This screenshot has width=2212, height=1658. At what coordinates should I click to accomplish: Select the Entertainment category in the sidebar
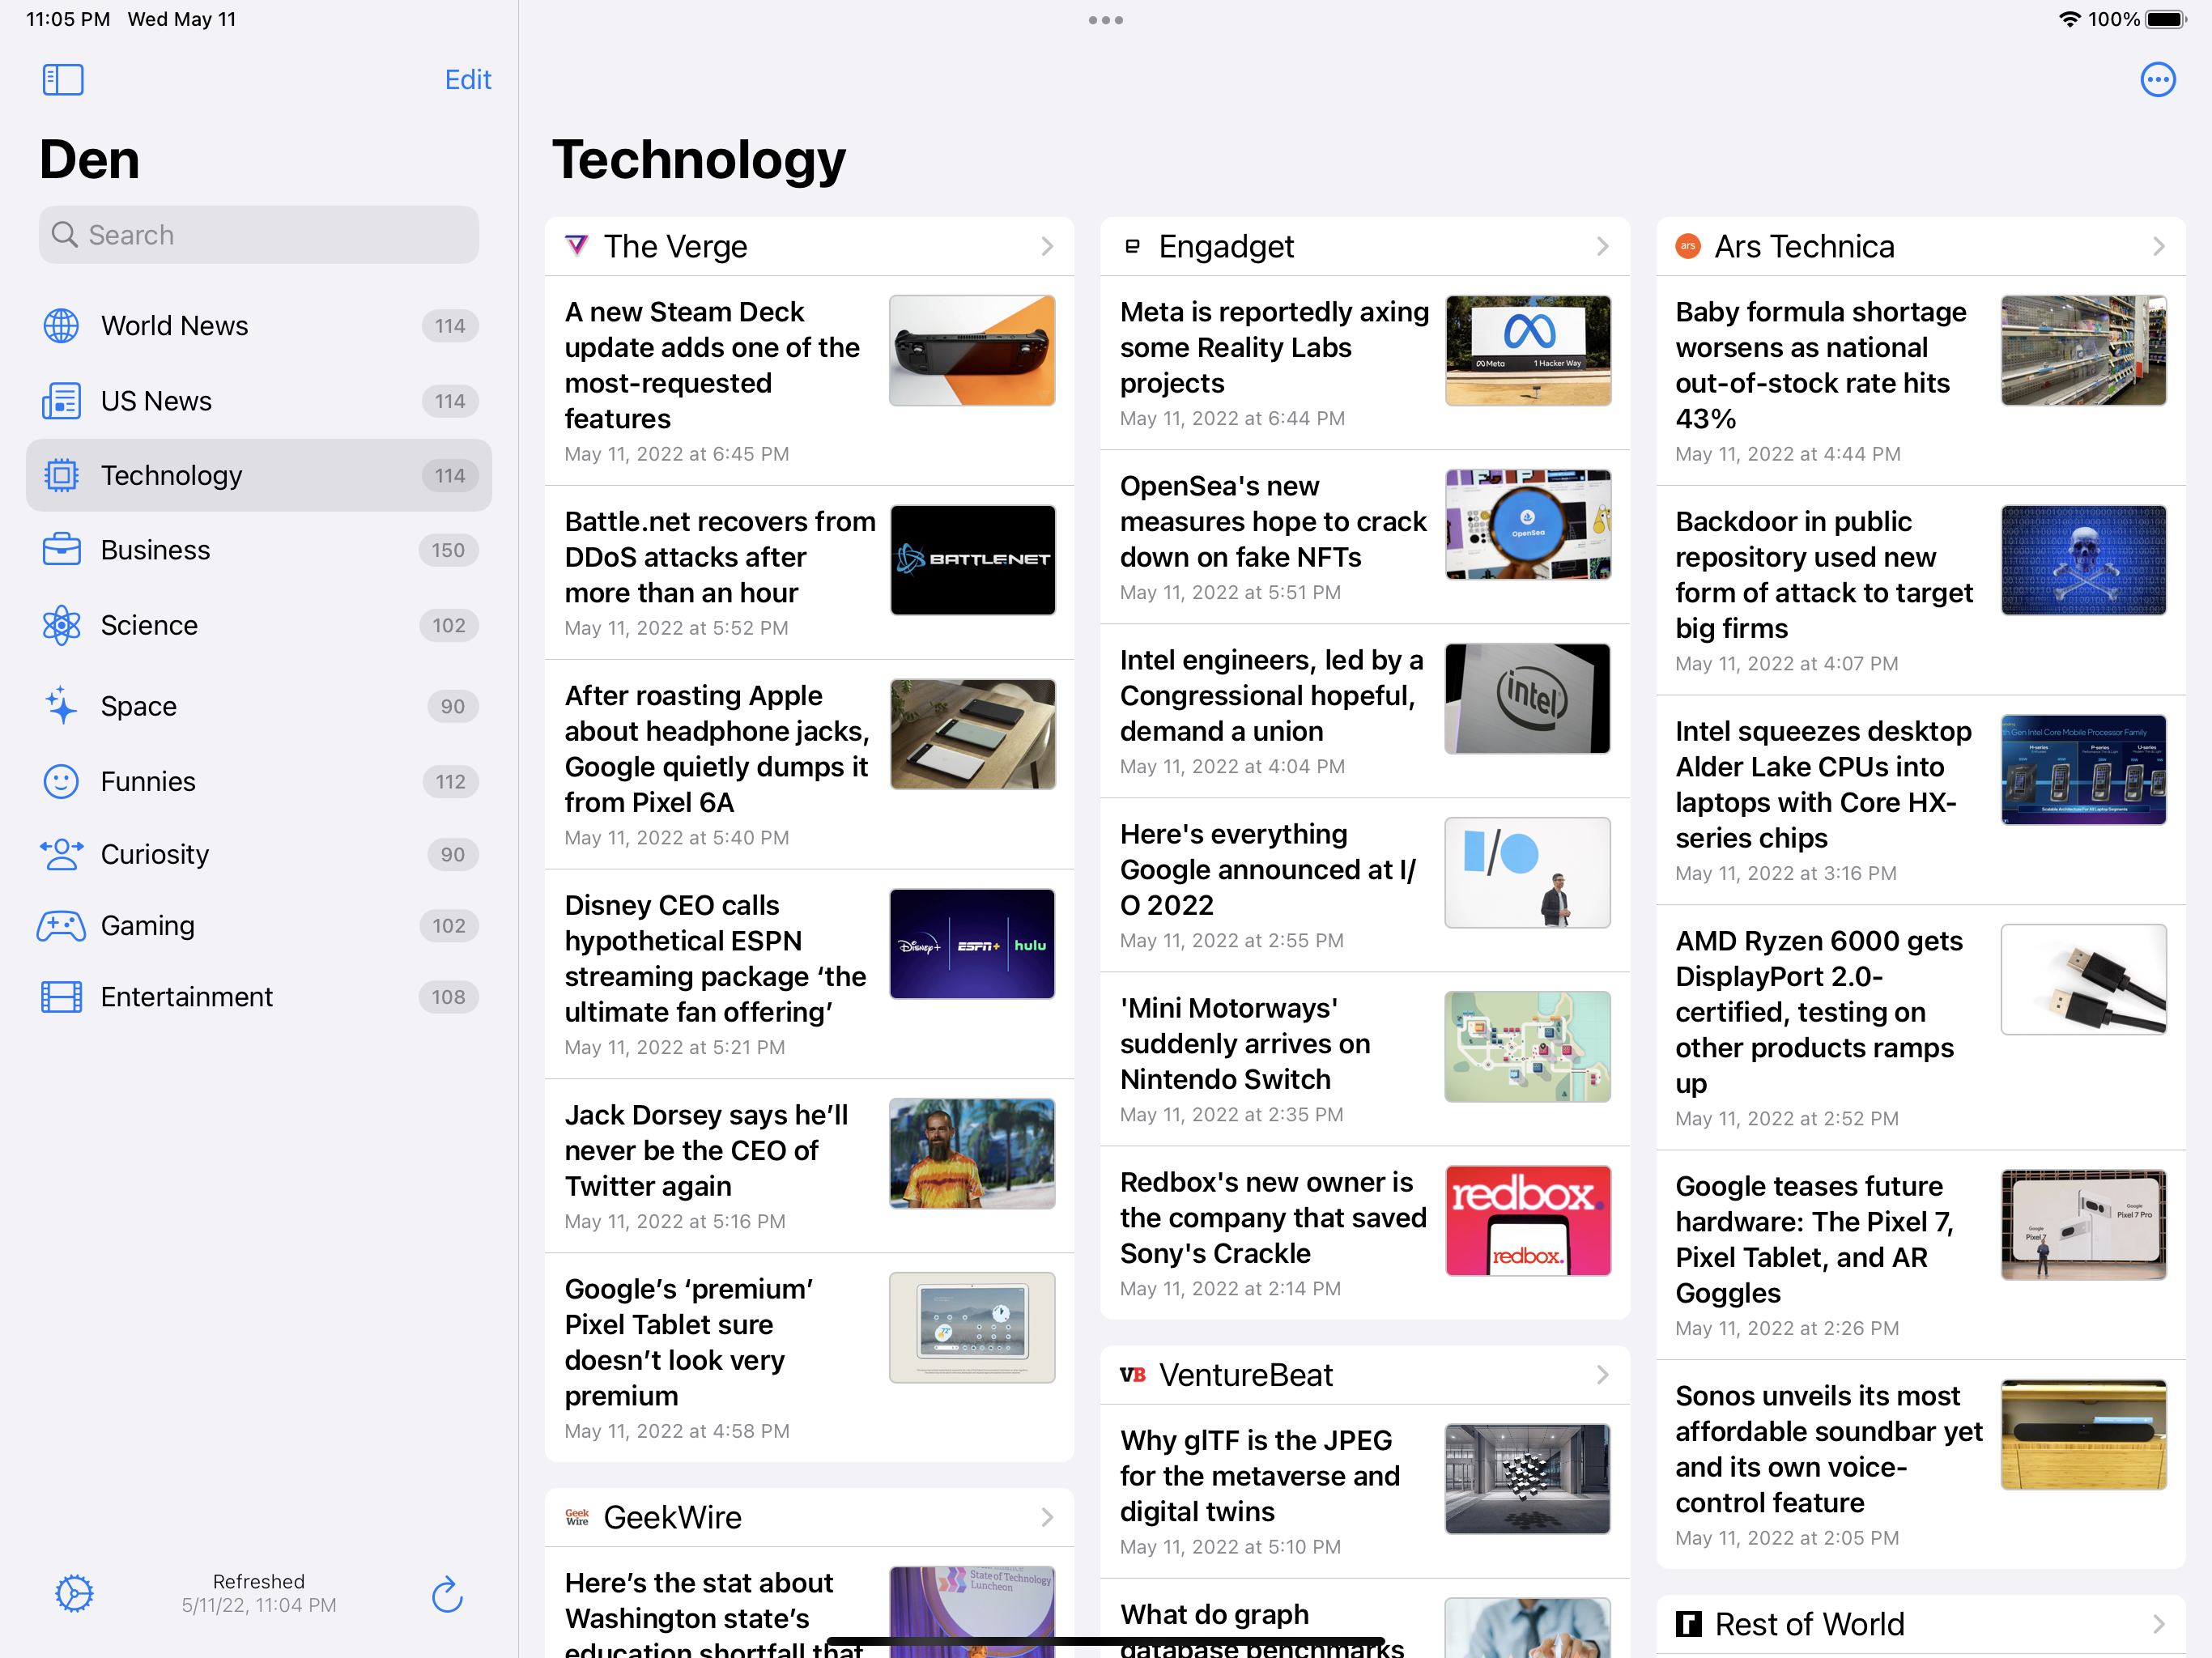point(186,996)
